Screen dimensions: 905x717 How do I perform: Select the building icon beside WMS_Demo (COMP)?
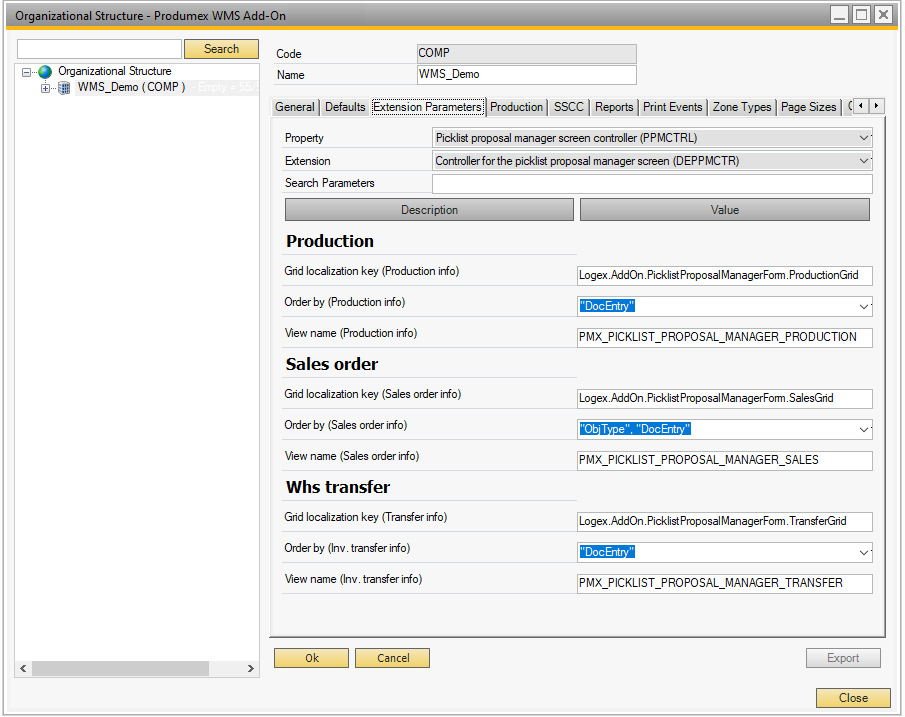click(x=63, y=87)
